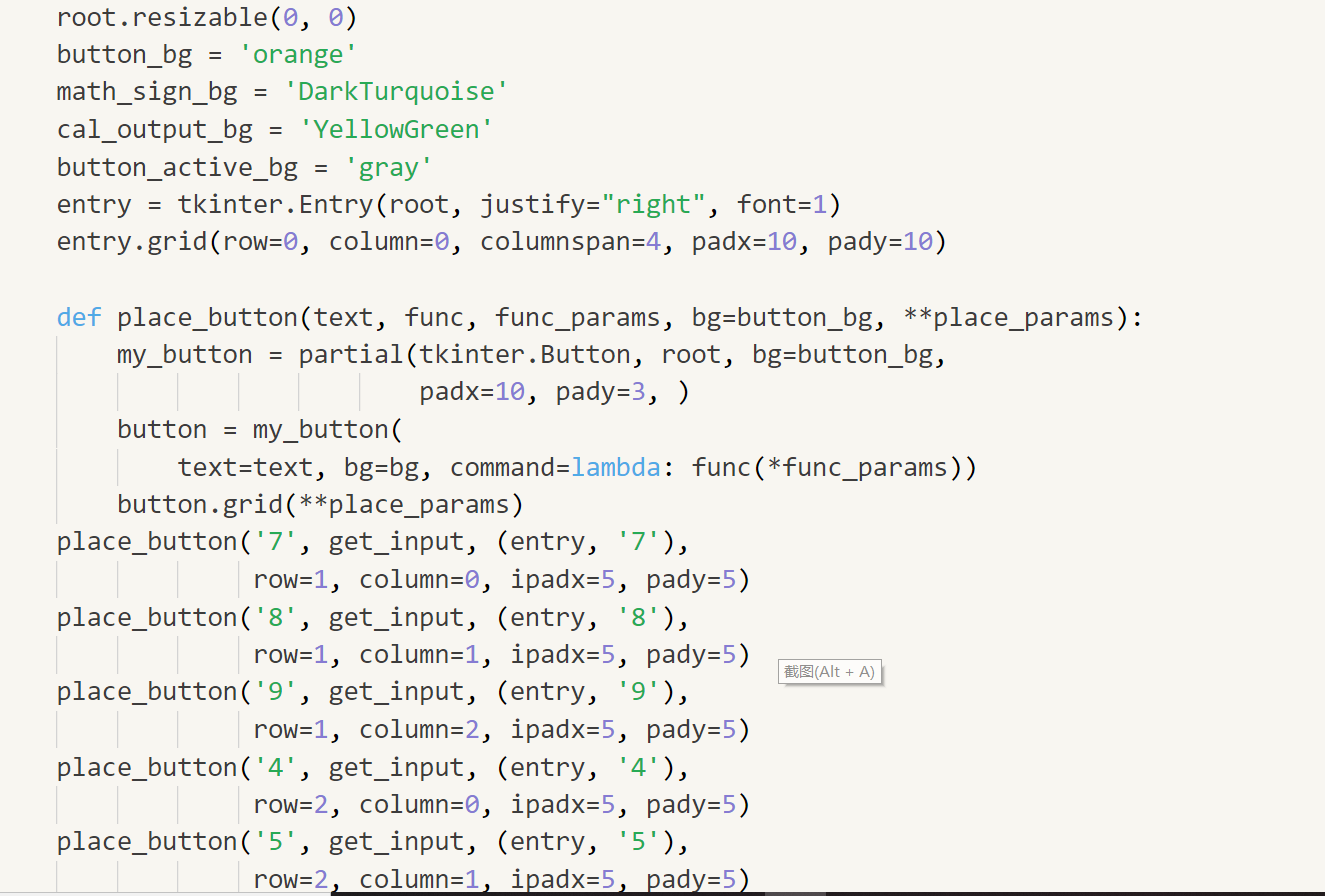Viewport: 1325px width, 896px height.
Task: Select the 'DarkTurquoise' string value
Action: pos(396,92)
